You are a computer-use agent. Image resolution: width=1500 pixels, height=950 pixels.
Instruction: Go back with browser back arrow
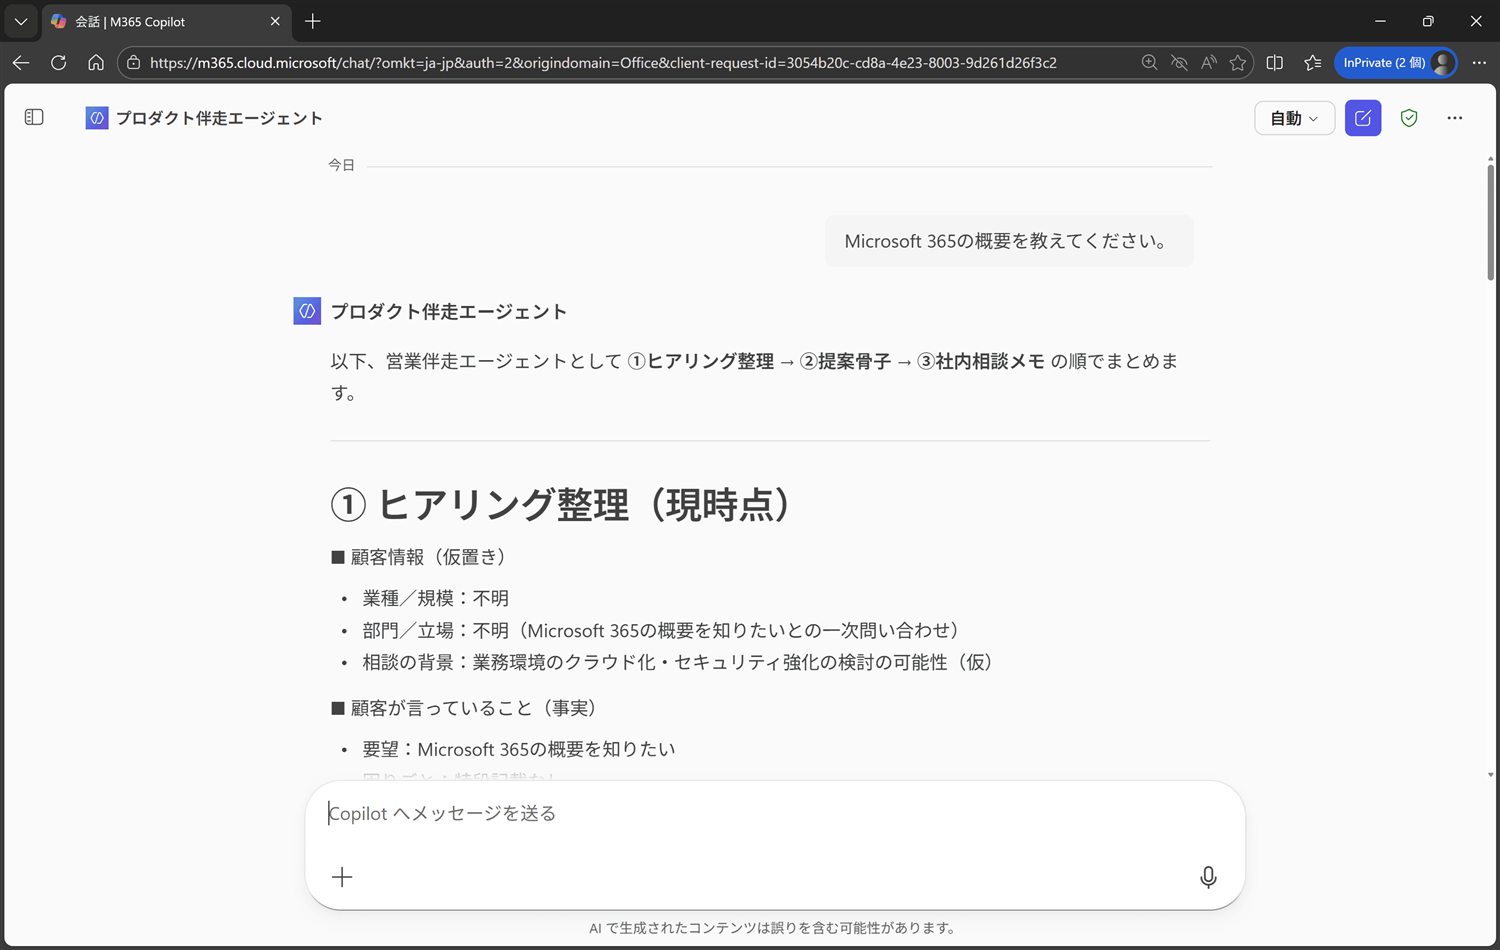point(21,62)
